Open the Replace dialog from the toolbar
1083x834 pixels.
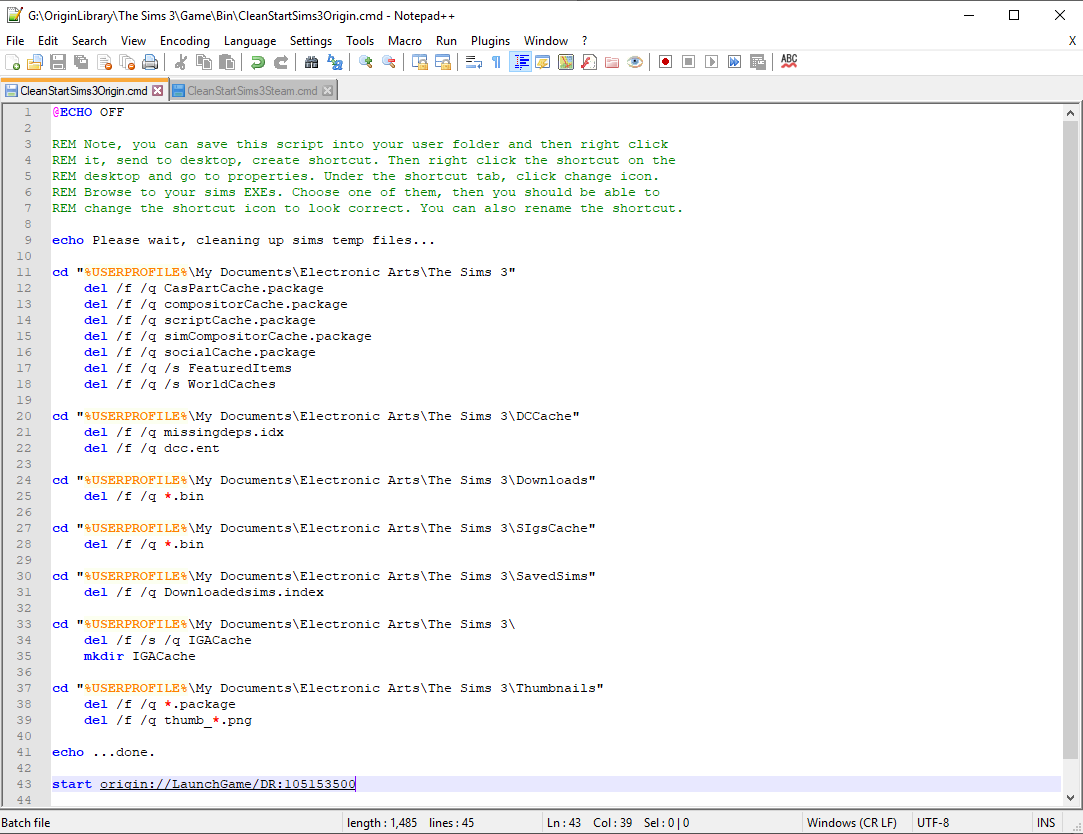[x=335, y=62]
